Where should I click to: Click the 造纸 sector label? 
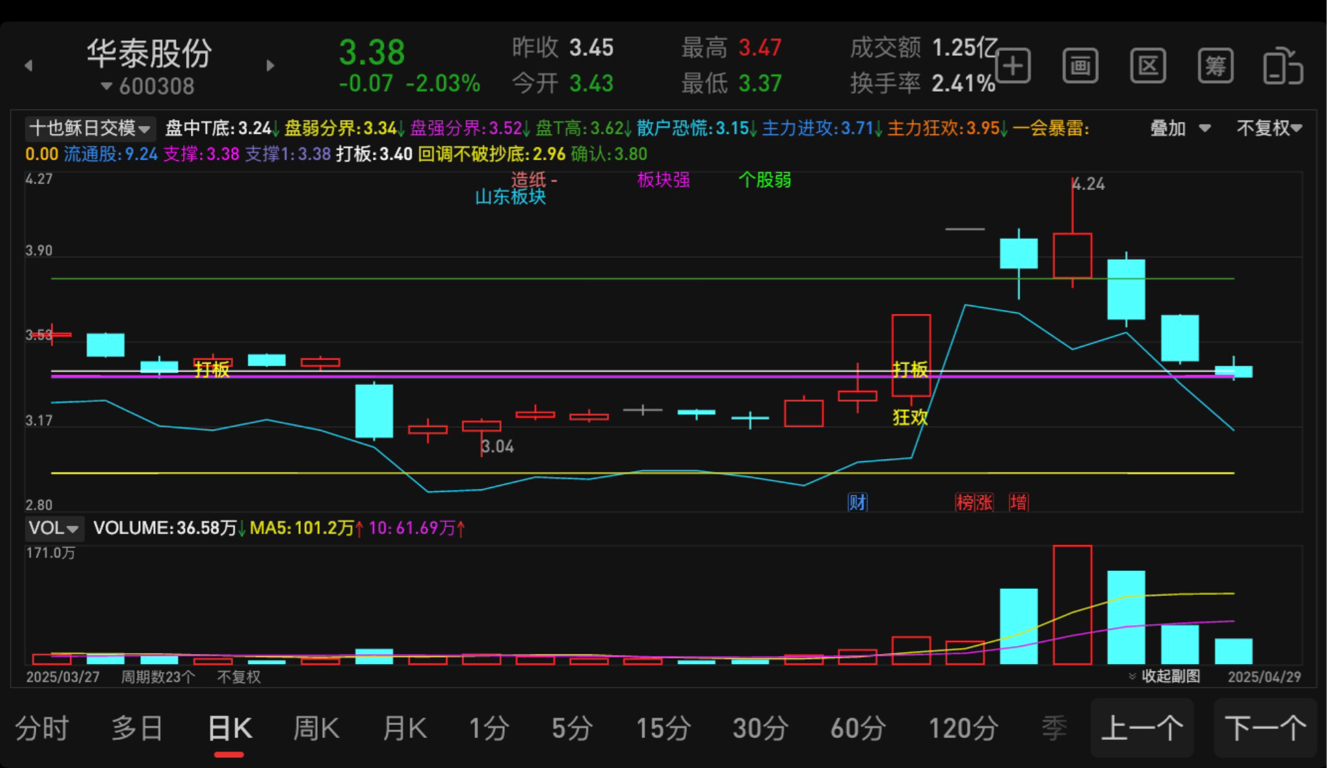[x=530, y=180]
